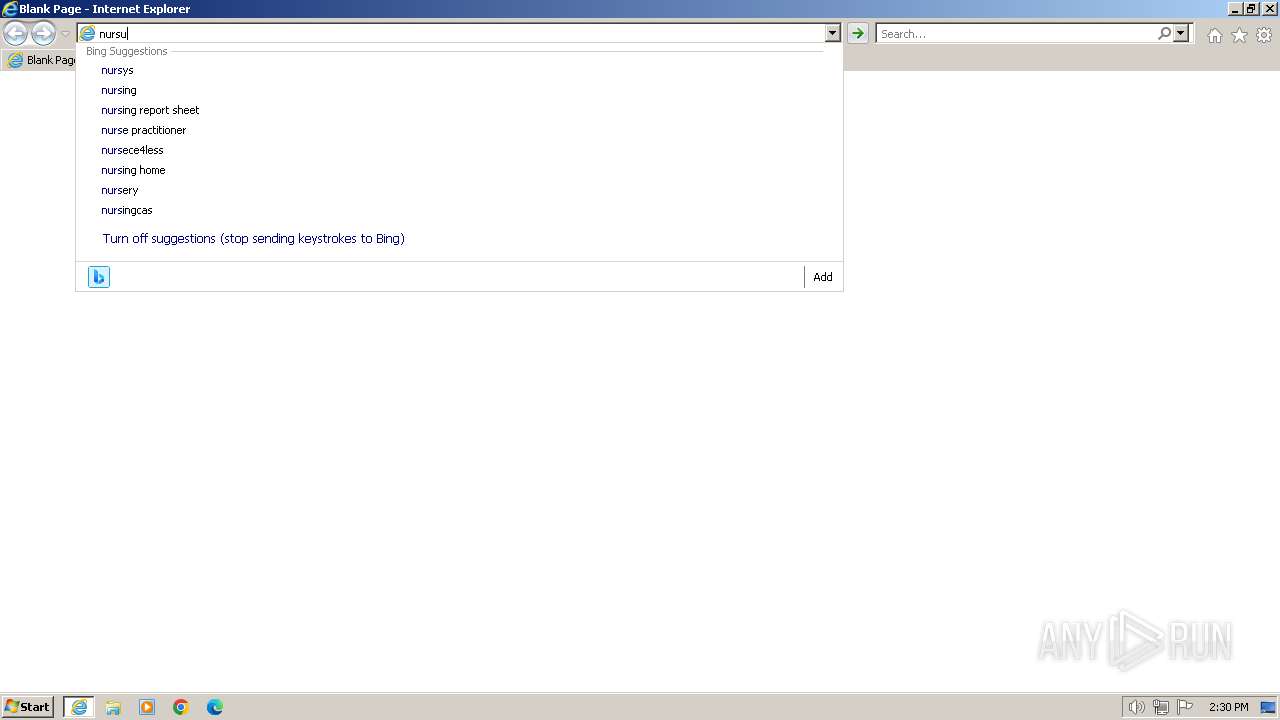Click the green Go arrow button

[x=857, y=34]
